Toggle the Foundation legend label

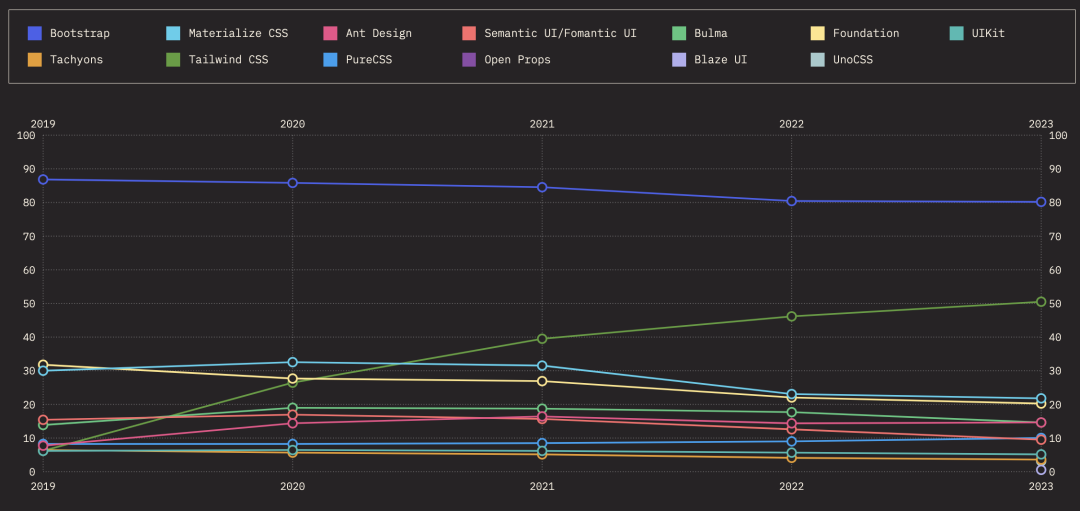click(x=865, y=33)
